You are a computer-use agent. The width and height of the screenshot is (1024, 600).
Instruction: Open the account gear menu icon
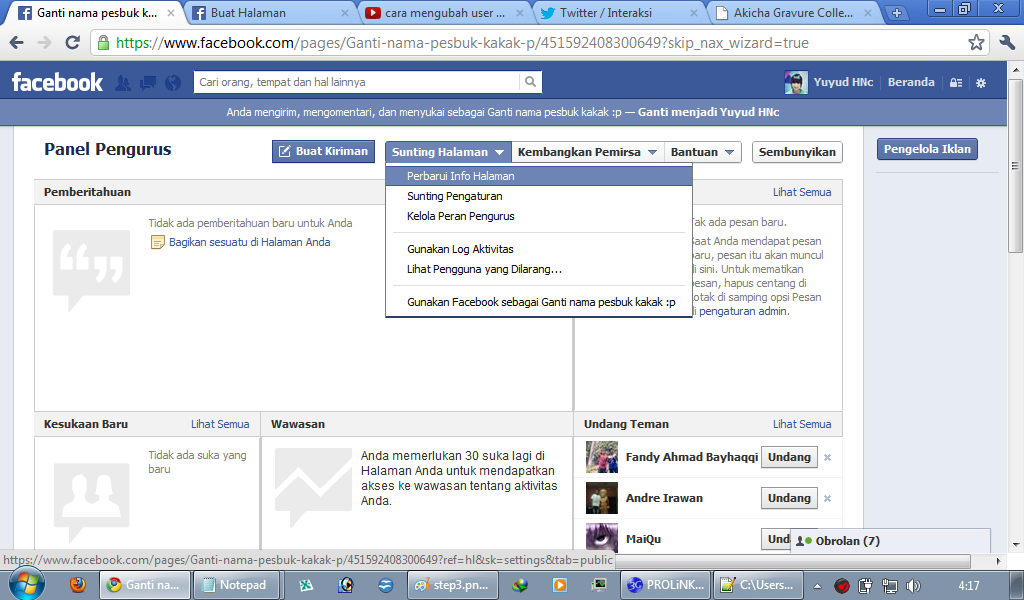tap(981, 83)
